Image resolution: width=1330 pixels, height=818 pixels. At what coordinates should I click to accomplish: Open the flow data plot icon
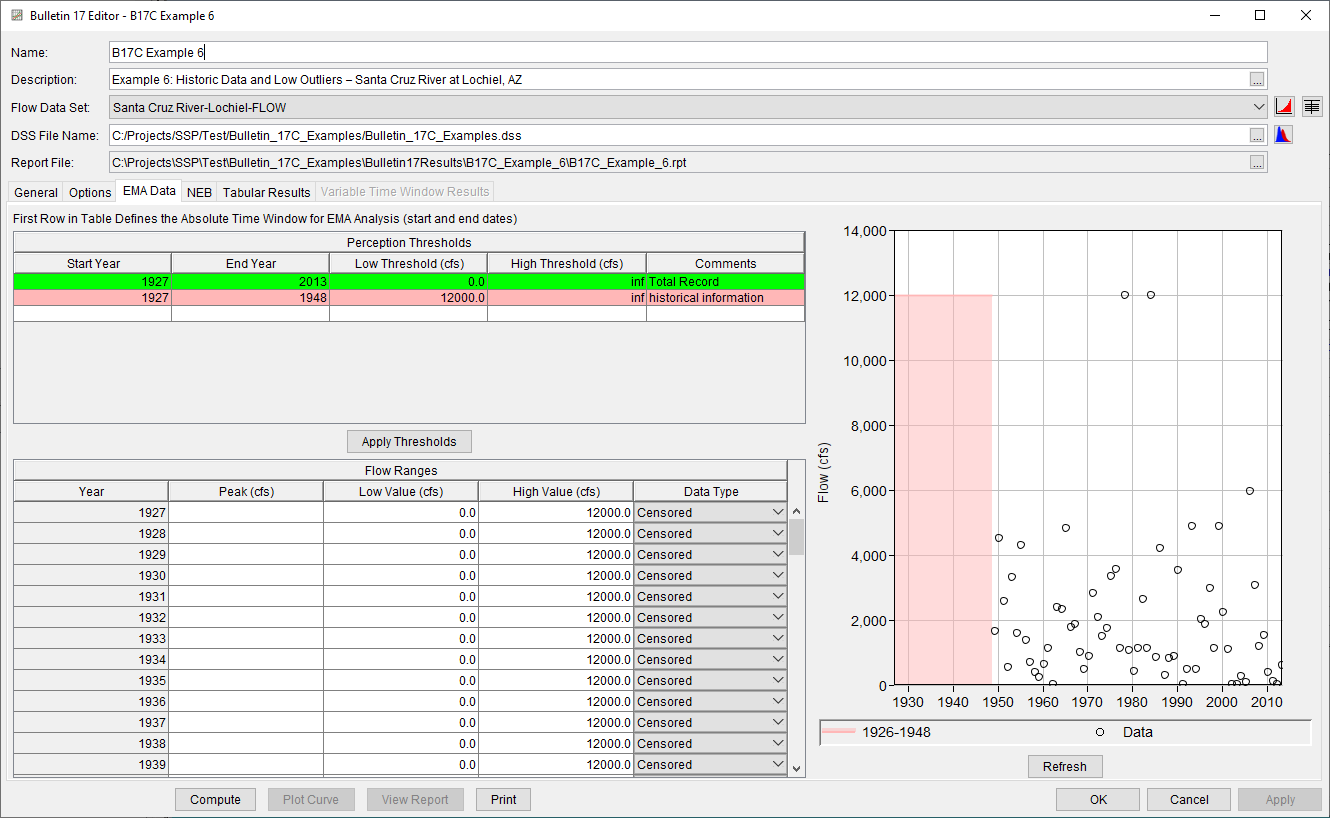[x=1285, y=107]
